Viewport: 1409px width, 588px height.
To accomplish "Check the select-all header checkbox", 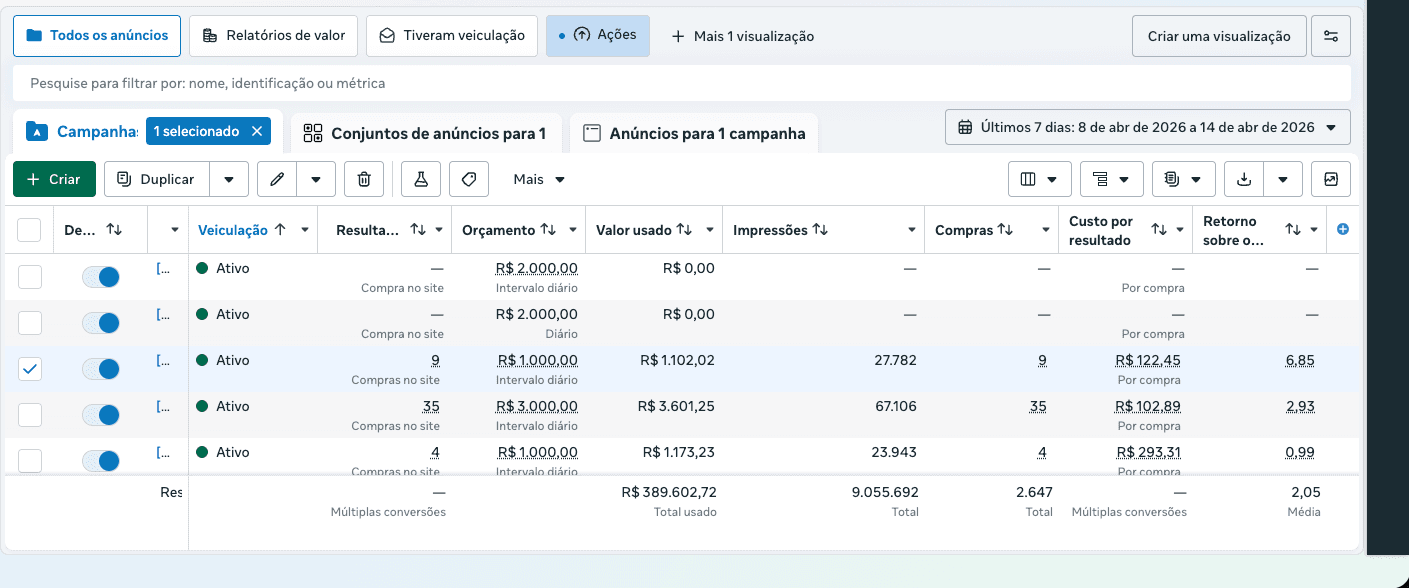I will tap(30, 230).
